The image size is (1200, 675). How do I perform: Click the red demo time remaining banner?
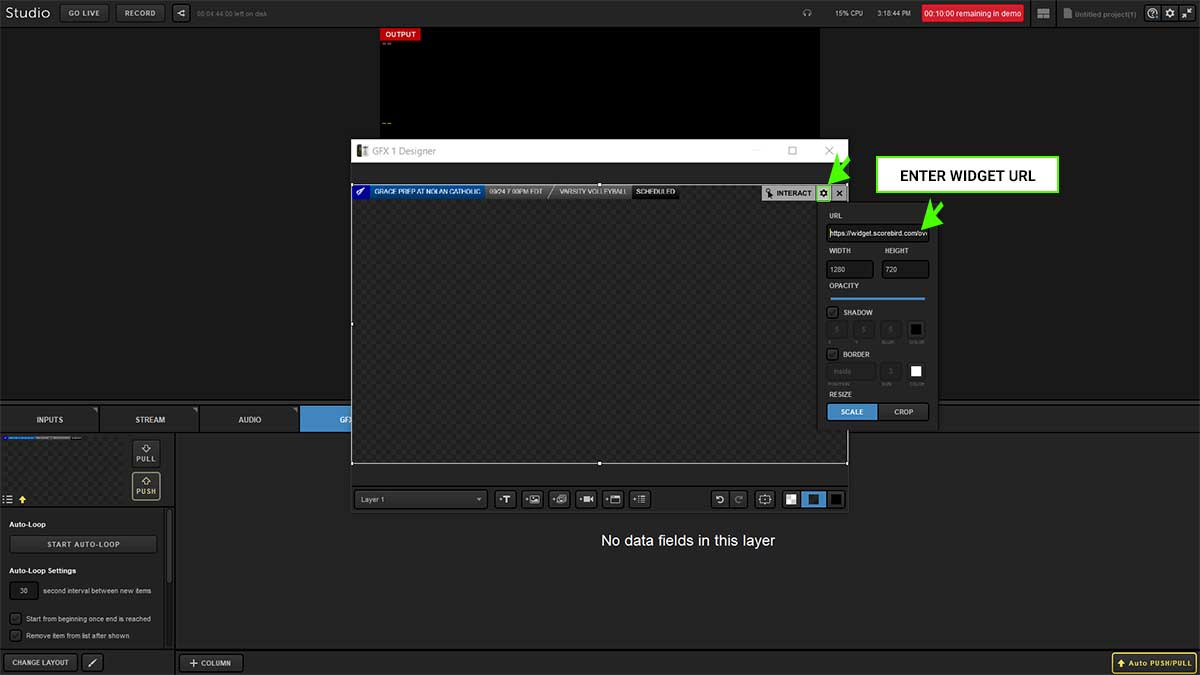[973, 13]
